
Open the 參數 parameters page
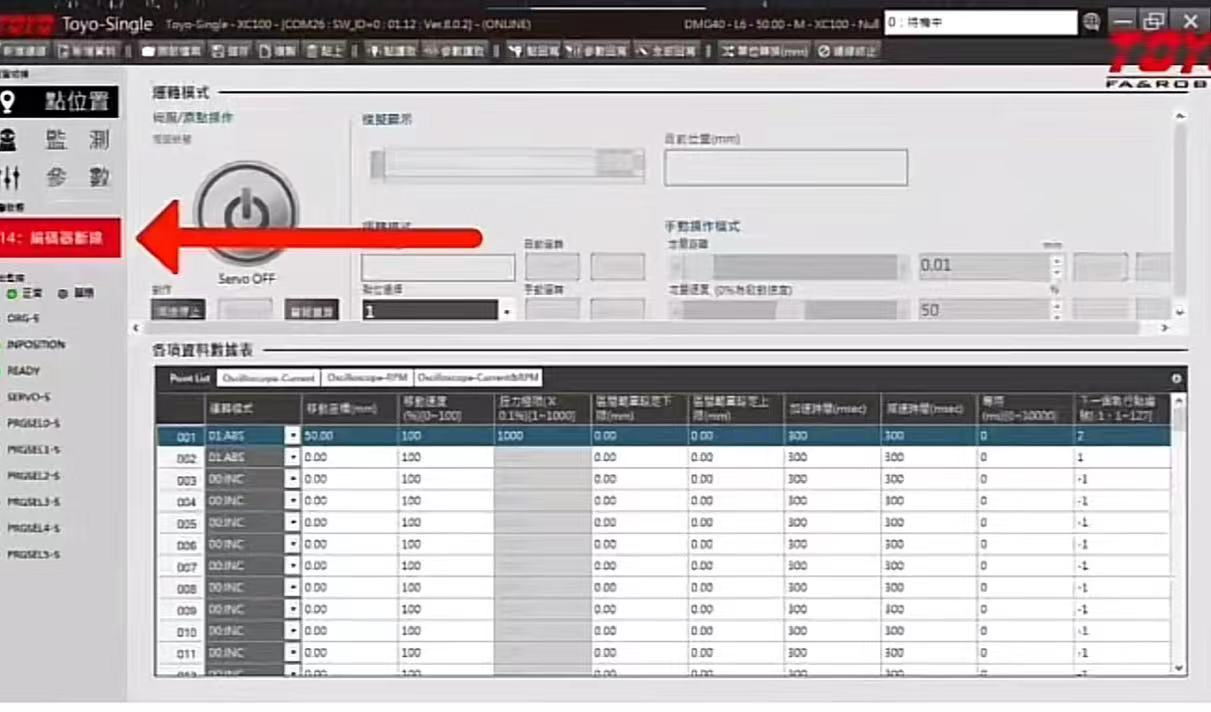tap(60, 178)
